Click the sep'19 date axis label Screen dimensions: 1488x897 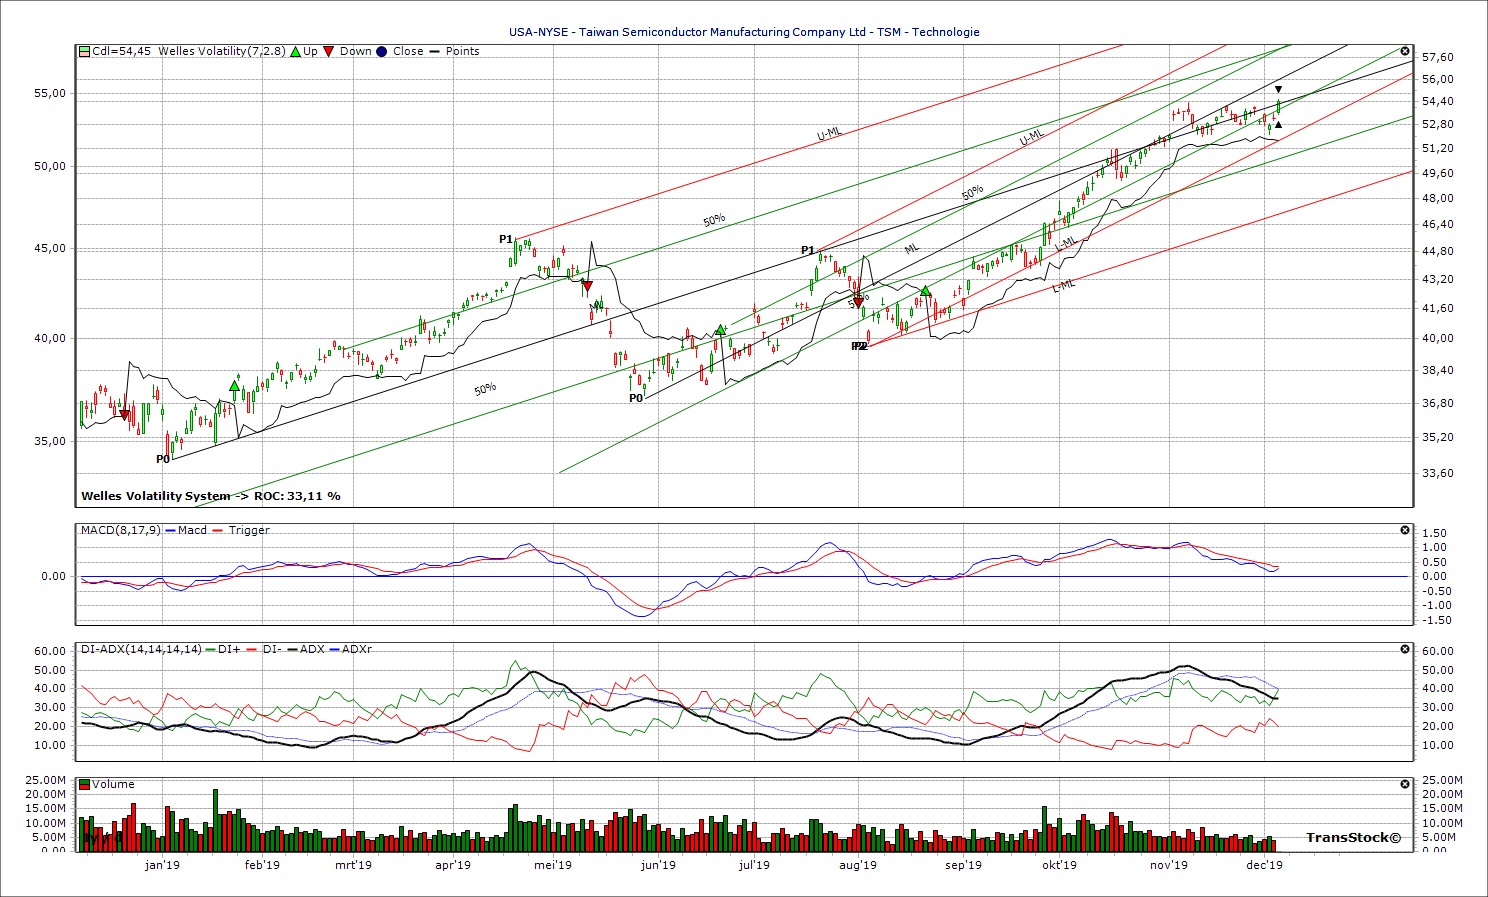click(964, 865)
